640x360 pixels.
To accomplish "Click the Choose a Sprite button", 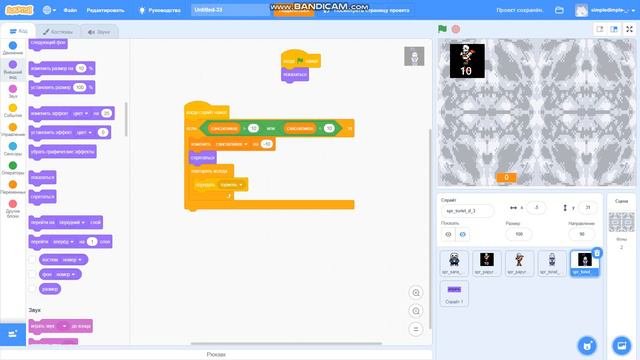I will (x=587, y=346).
